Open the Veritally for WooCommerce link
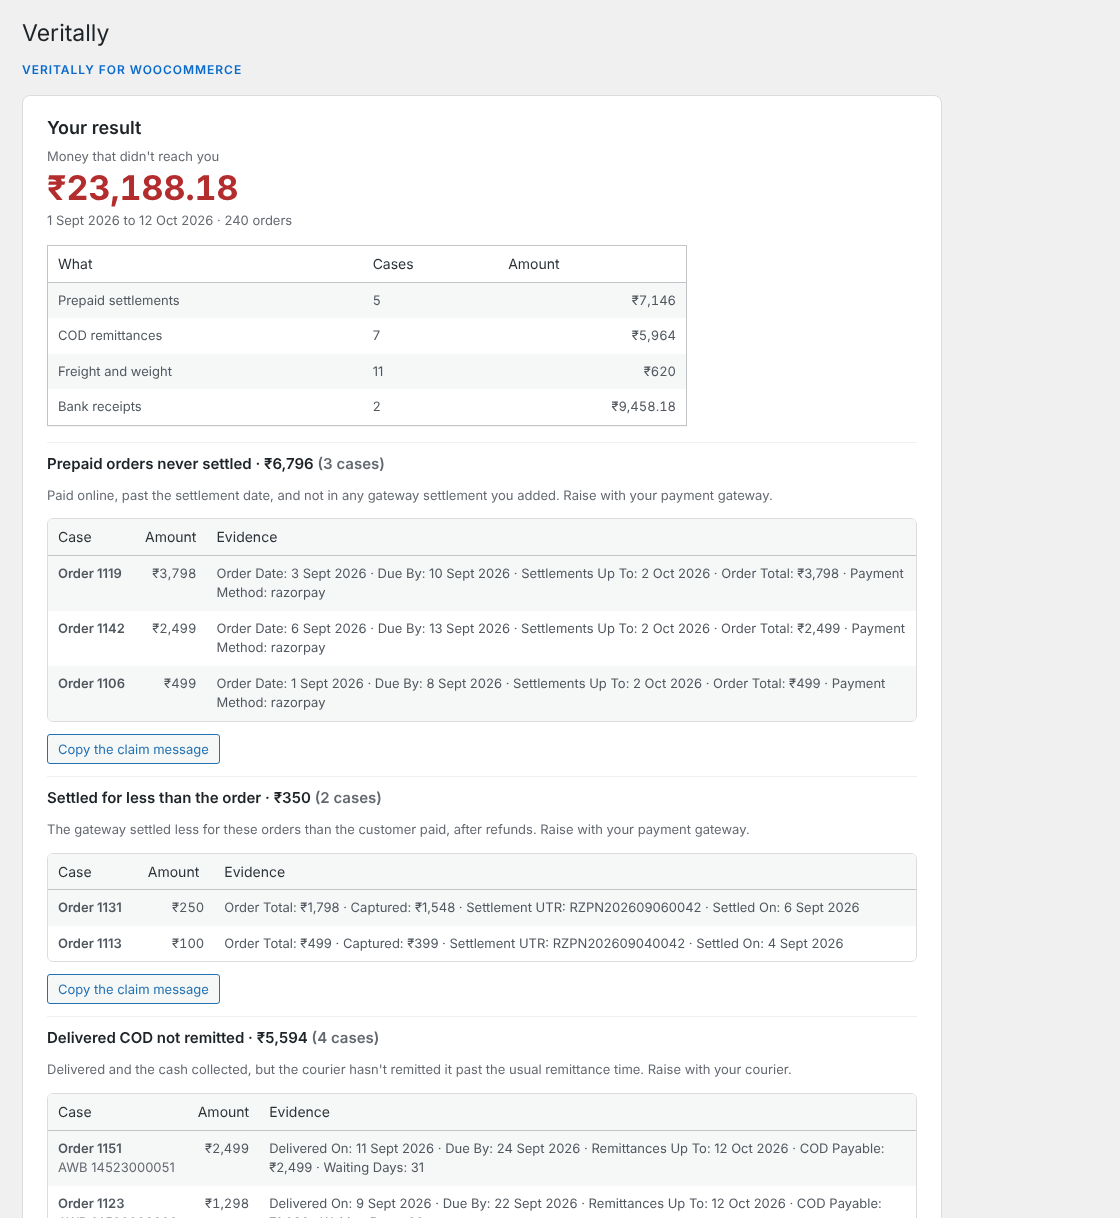This screenshot has width=1120, height=1218. point(132,70)
